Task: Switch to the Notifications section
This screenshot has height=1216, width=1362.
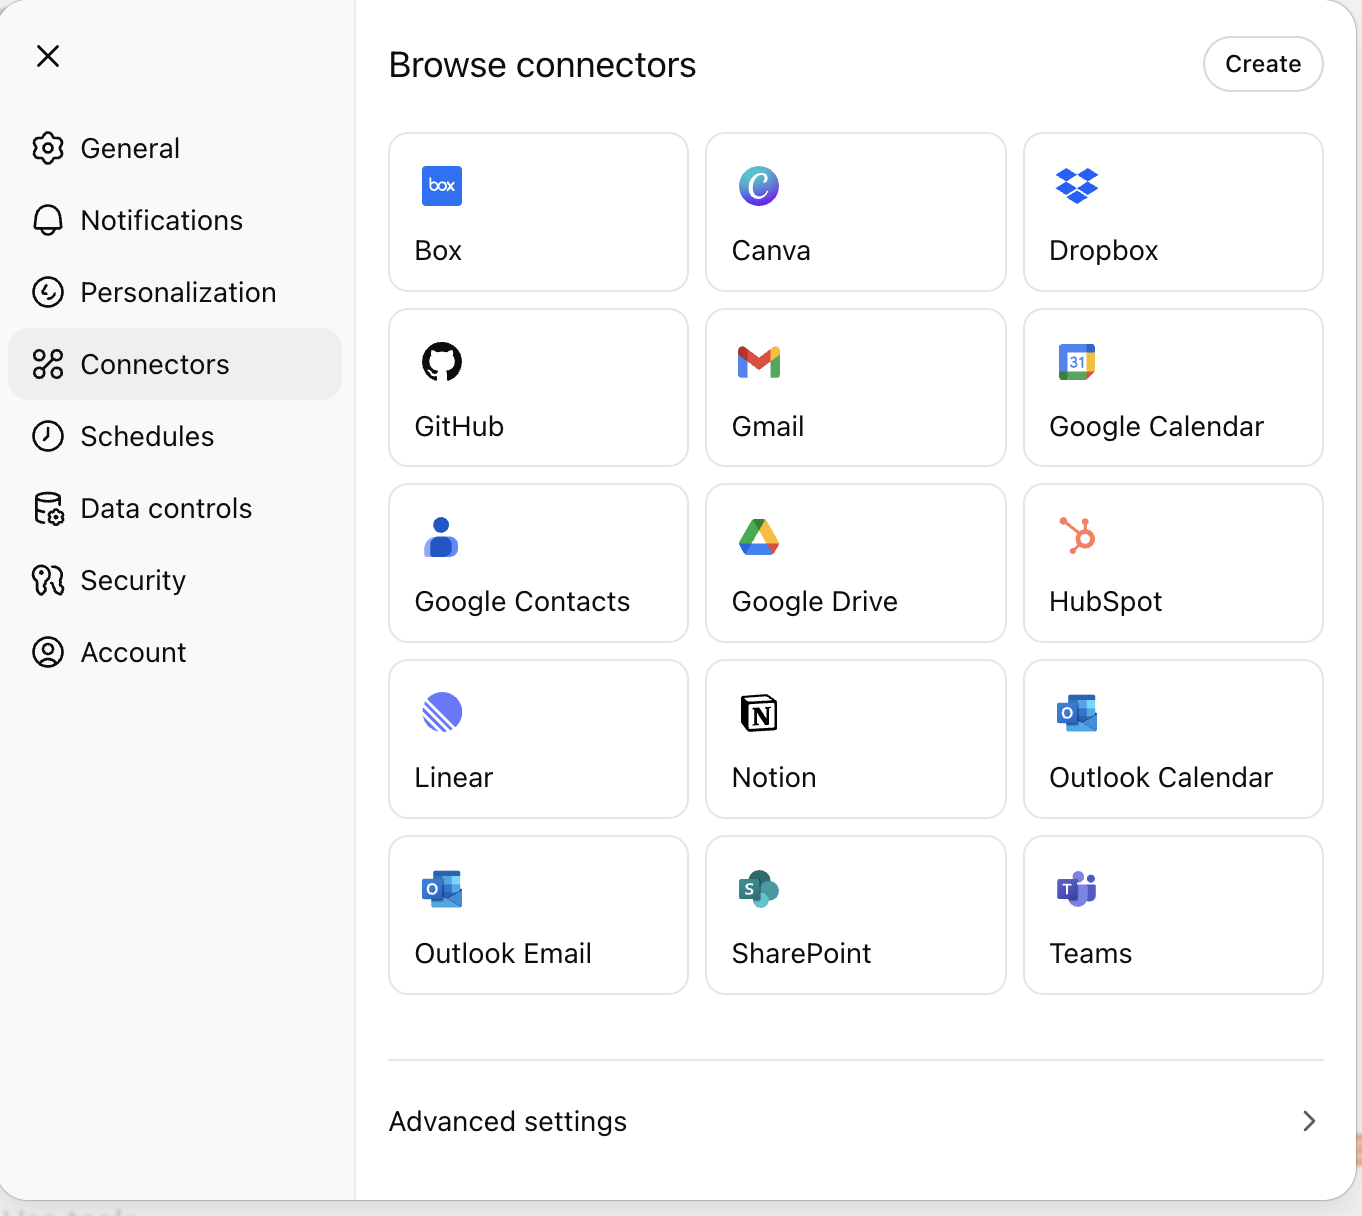Action: (161, 220)
